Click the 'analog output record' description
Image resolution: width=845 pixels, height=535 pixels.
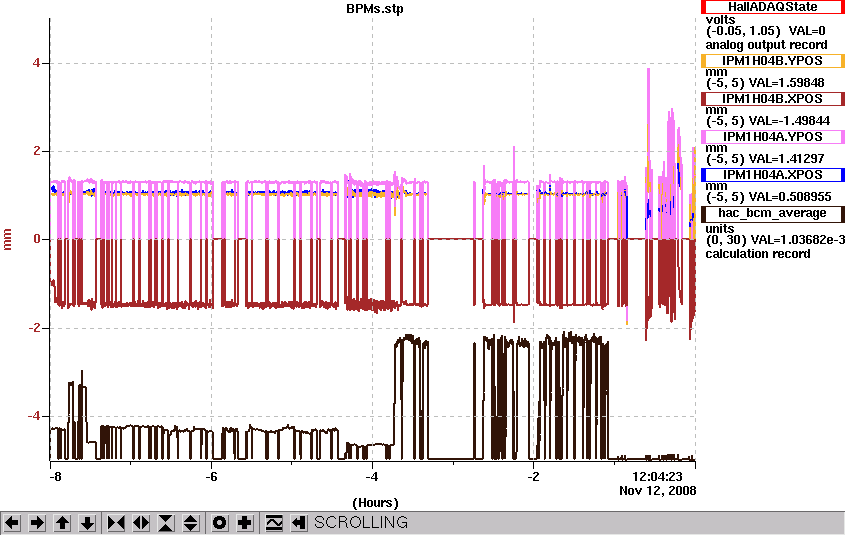coord(766,45)
